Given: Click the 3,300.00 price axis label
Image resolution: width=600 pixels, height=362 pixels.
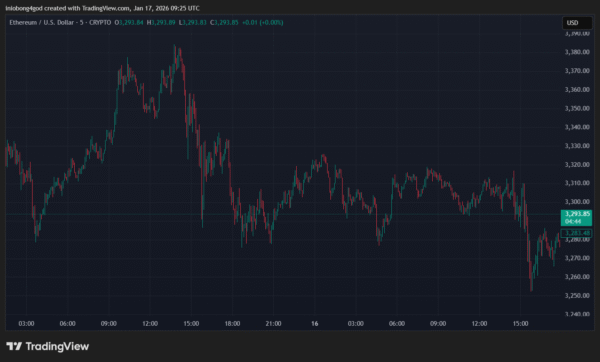Looking at the screenshot, I should tap(577, 202).
